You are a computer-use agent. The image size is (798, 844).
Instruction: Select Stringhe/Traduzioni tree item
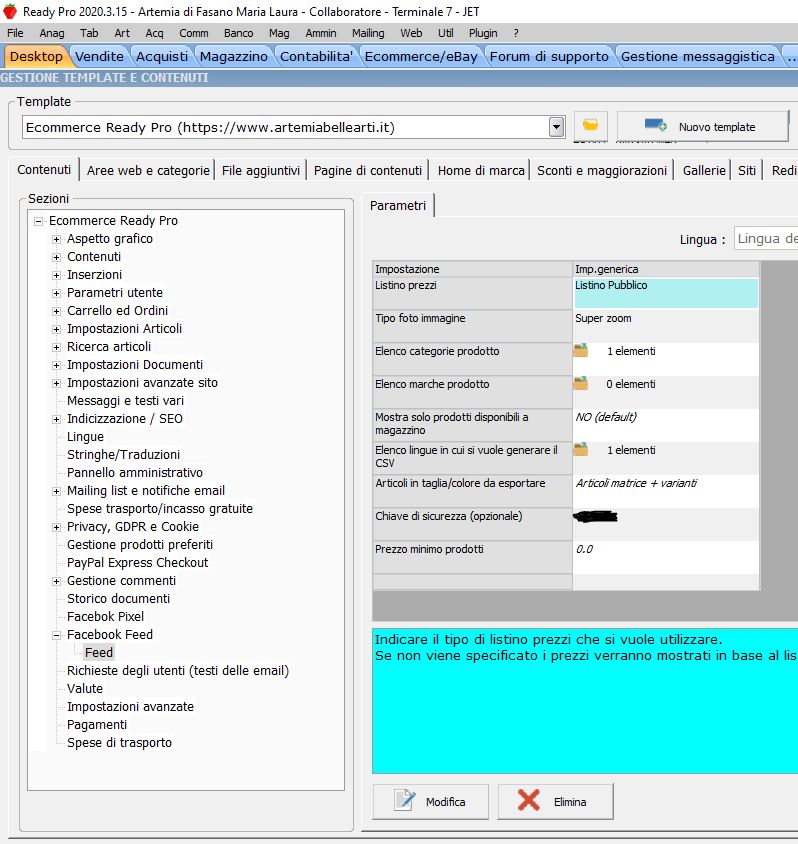tap(123, 455)
